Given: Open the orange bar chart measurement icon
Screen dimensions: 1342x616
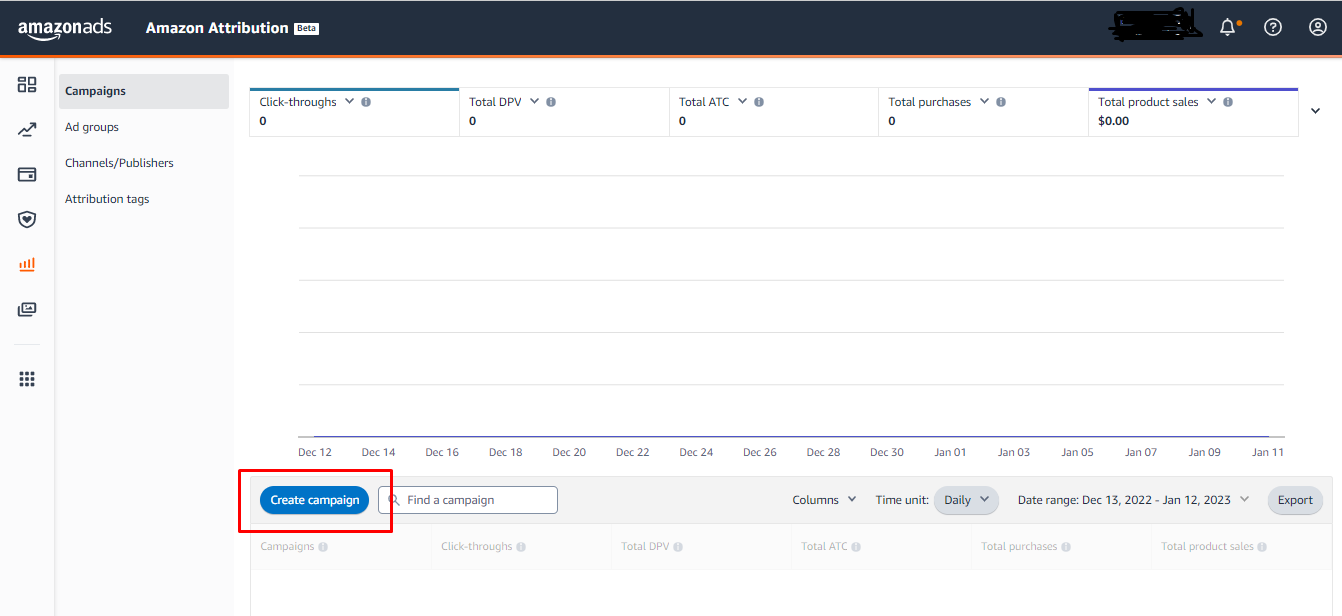Looking at the screenshot, I should point(27,264).
